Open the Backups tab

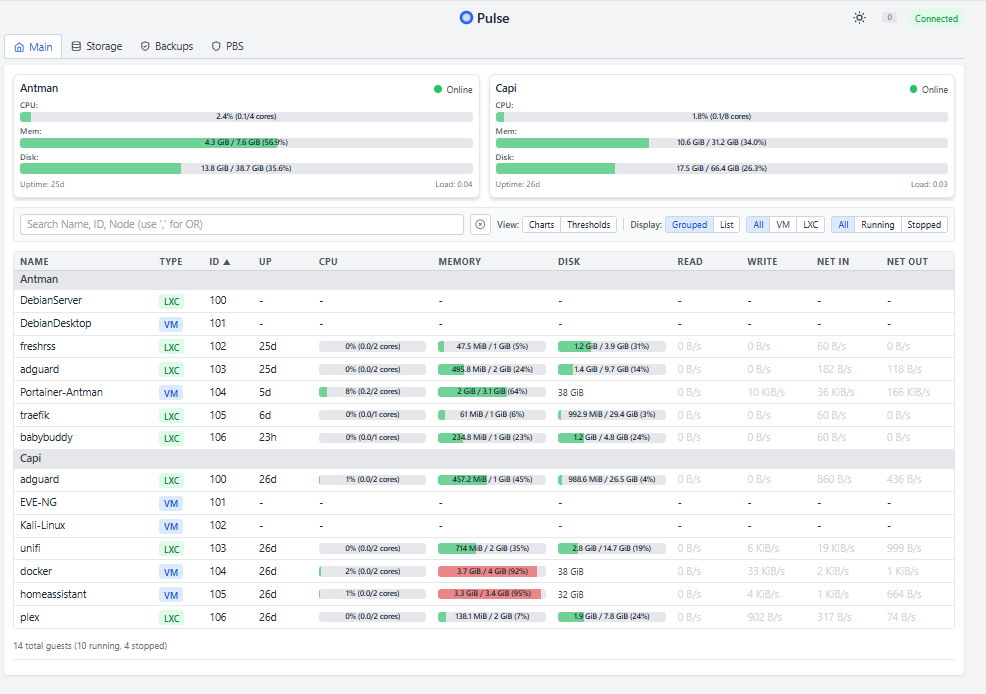[x=166, y=46]
